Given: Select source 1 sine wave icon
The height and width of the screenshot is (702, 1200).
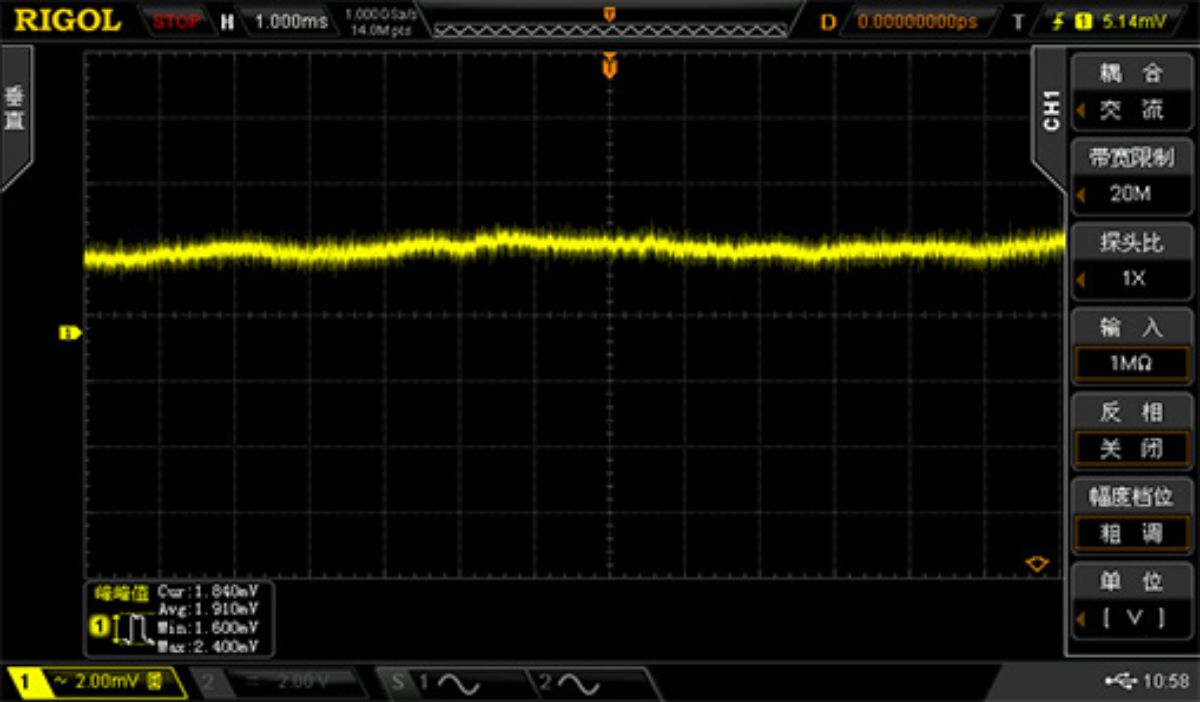Looking at the screenshot, I should click(x=448, y=683).
